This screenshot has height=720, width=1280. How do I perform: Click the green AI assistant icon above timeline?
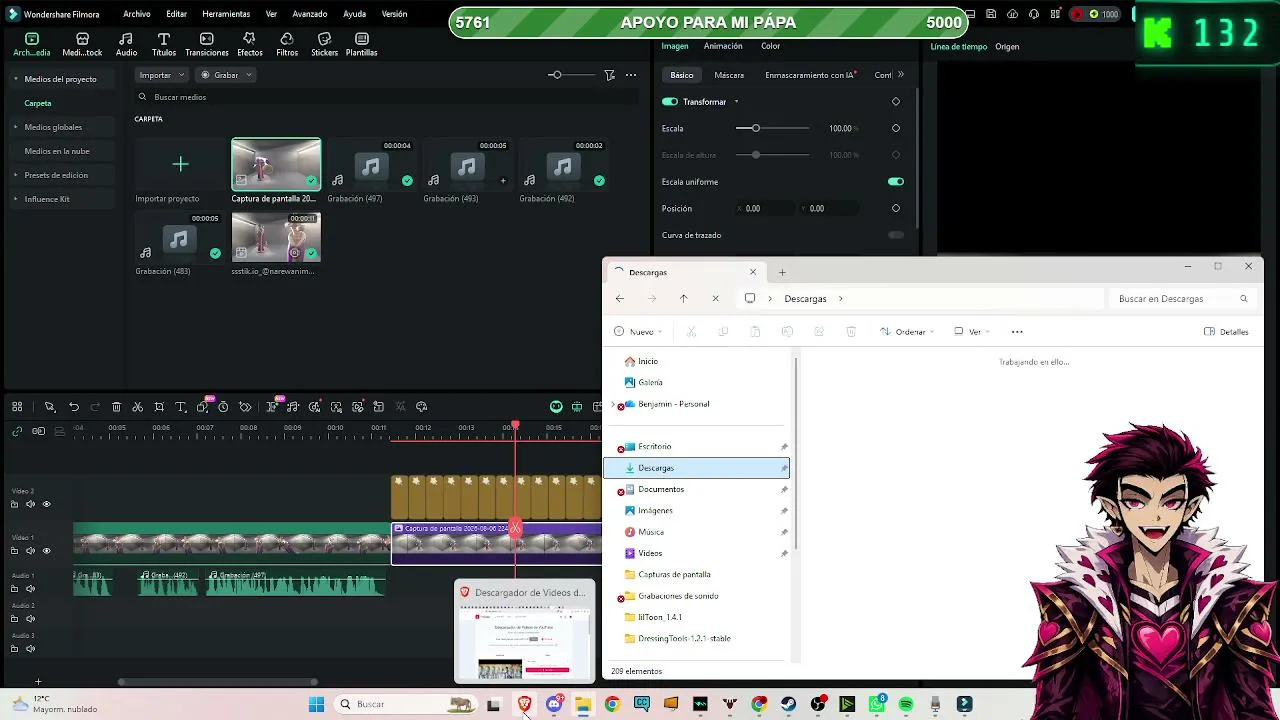556,407
